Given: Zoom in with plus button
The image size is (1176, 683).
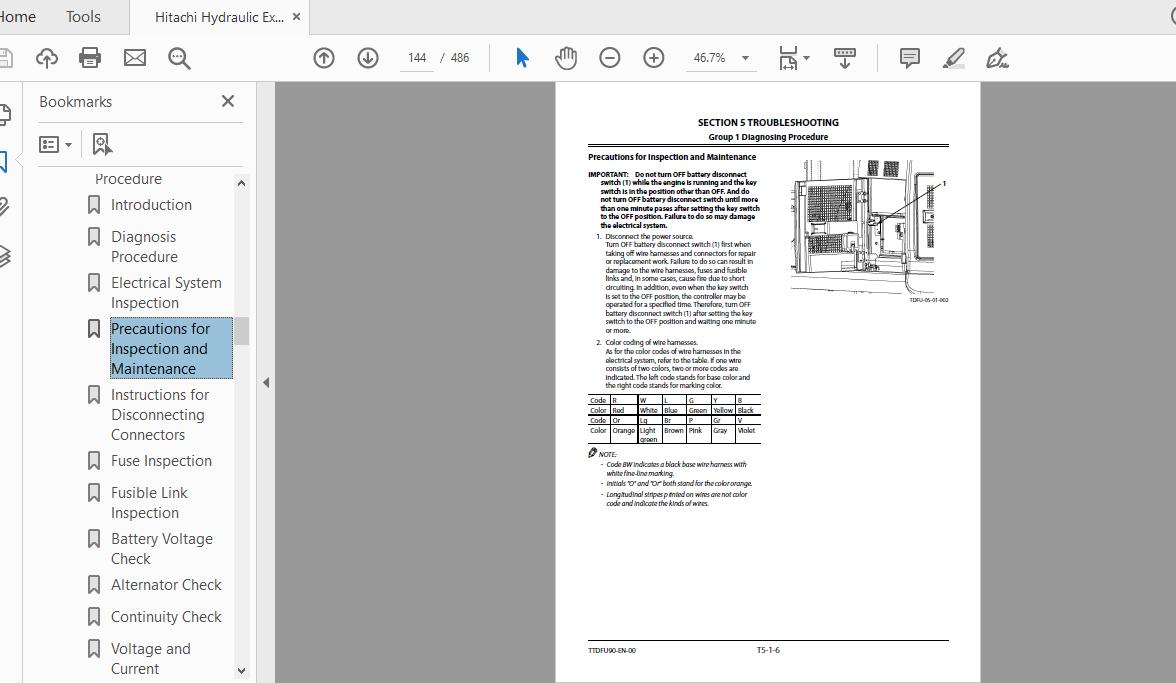Looking at the screenshot, I should click(654, 58).
